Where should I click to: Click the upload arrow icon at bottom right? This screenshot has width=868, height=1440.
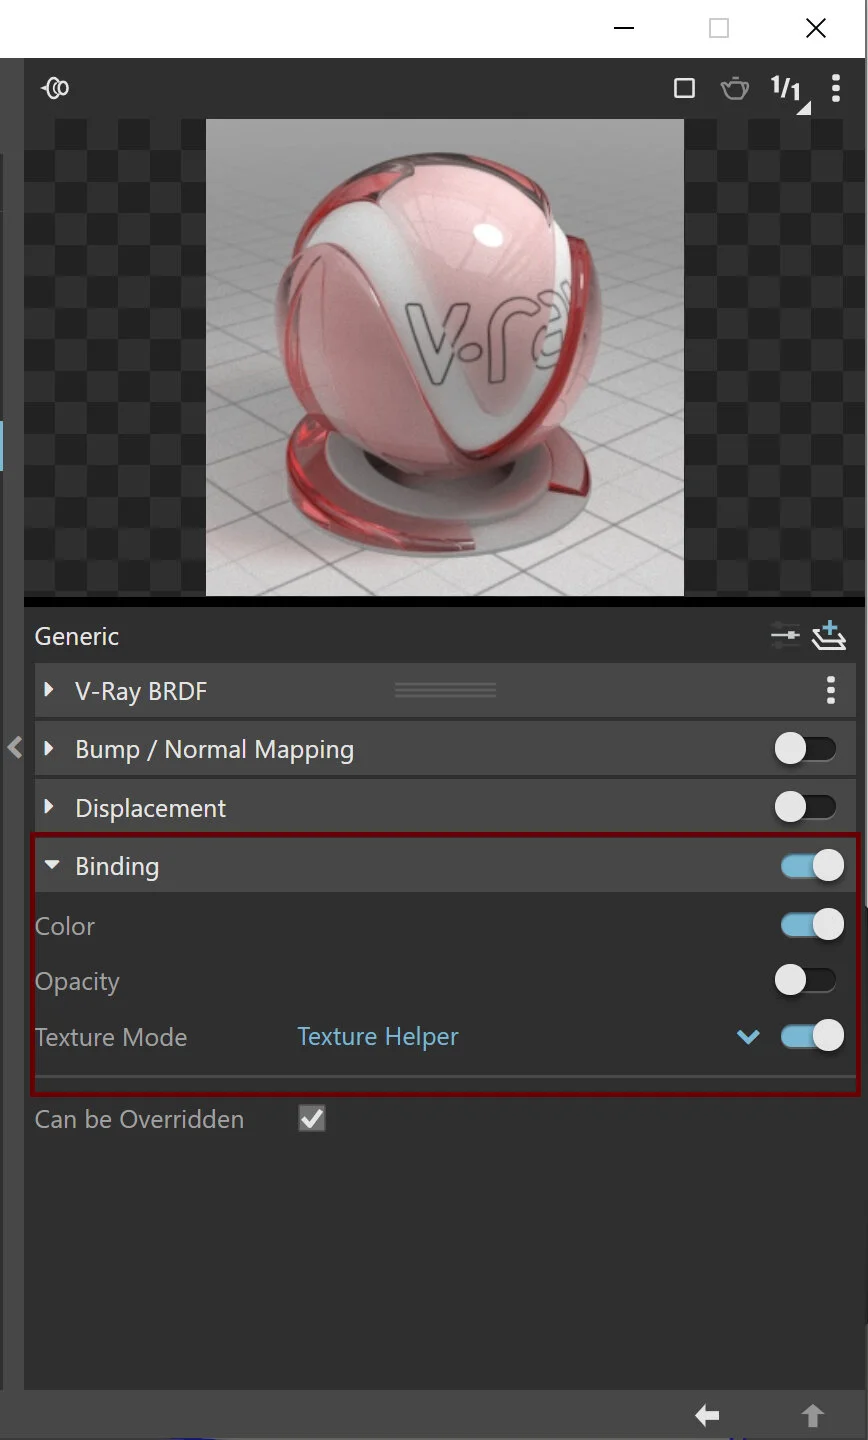point(812,1415)
